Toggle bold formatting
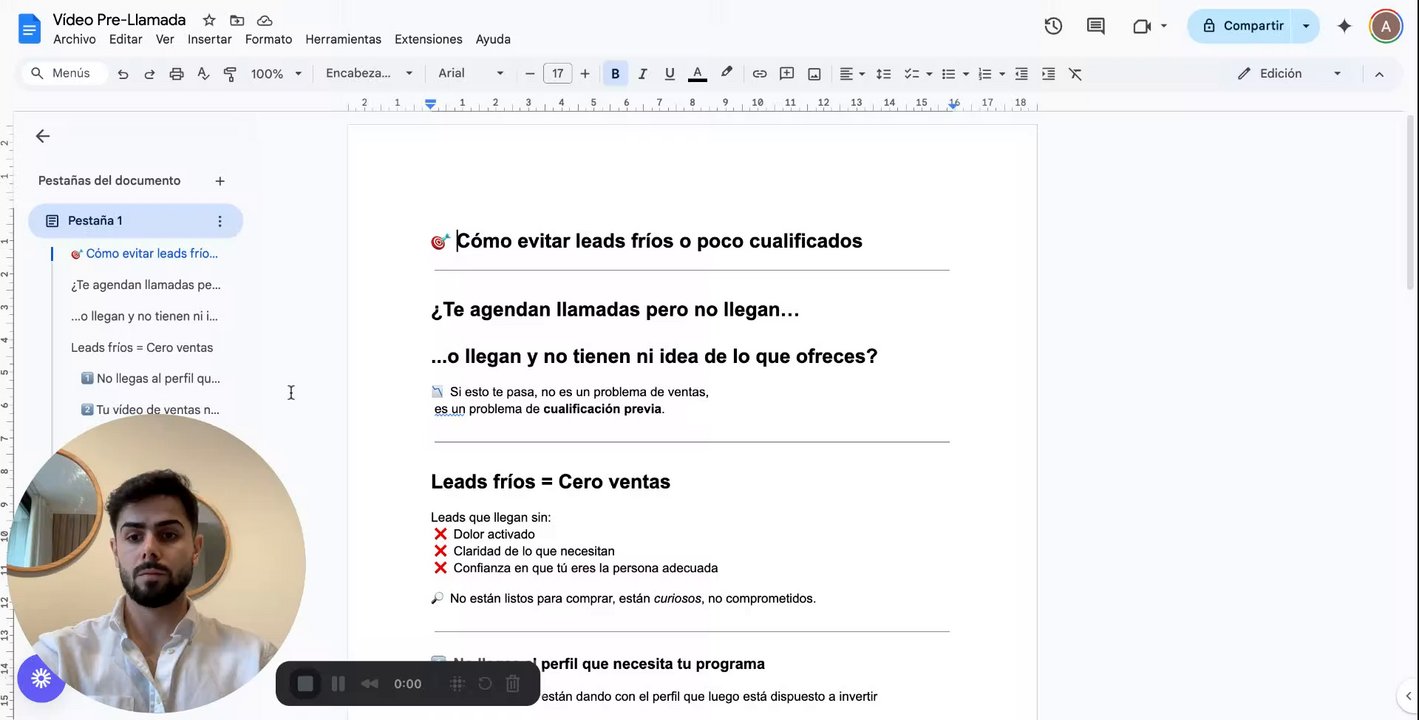Image resolution: width=1419 pixels, height=720 pixels. pyautogui.click(x=615, y=74)
